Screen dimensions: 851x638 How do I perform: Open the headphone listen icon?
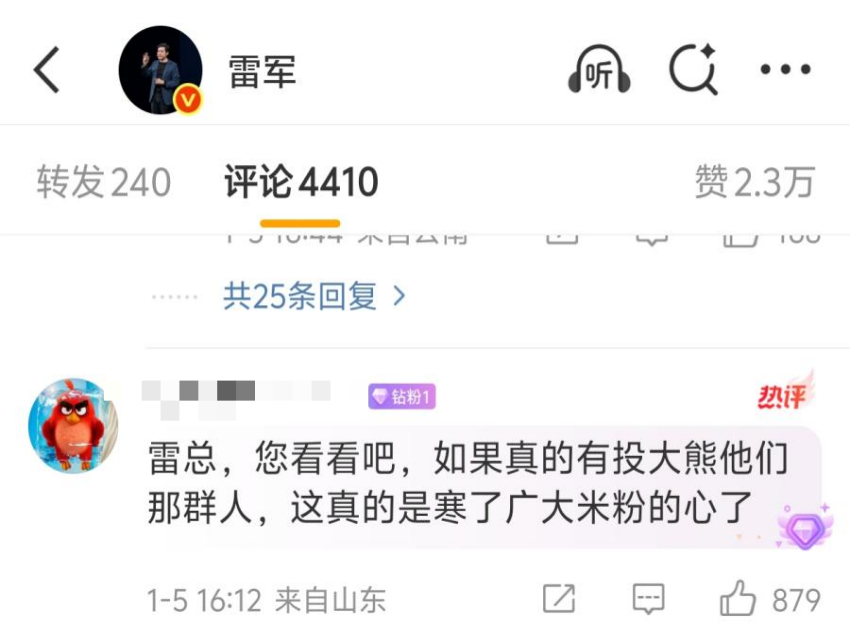[x=599, y=69]
